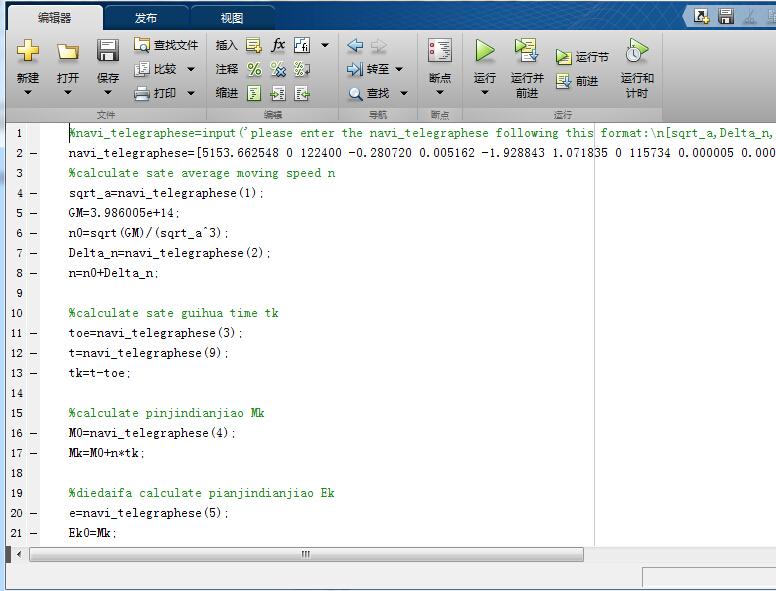Click the cut scissors icon in quick access toolbar
The image size is (776, 591).
point(750,16)
